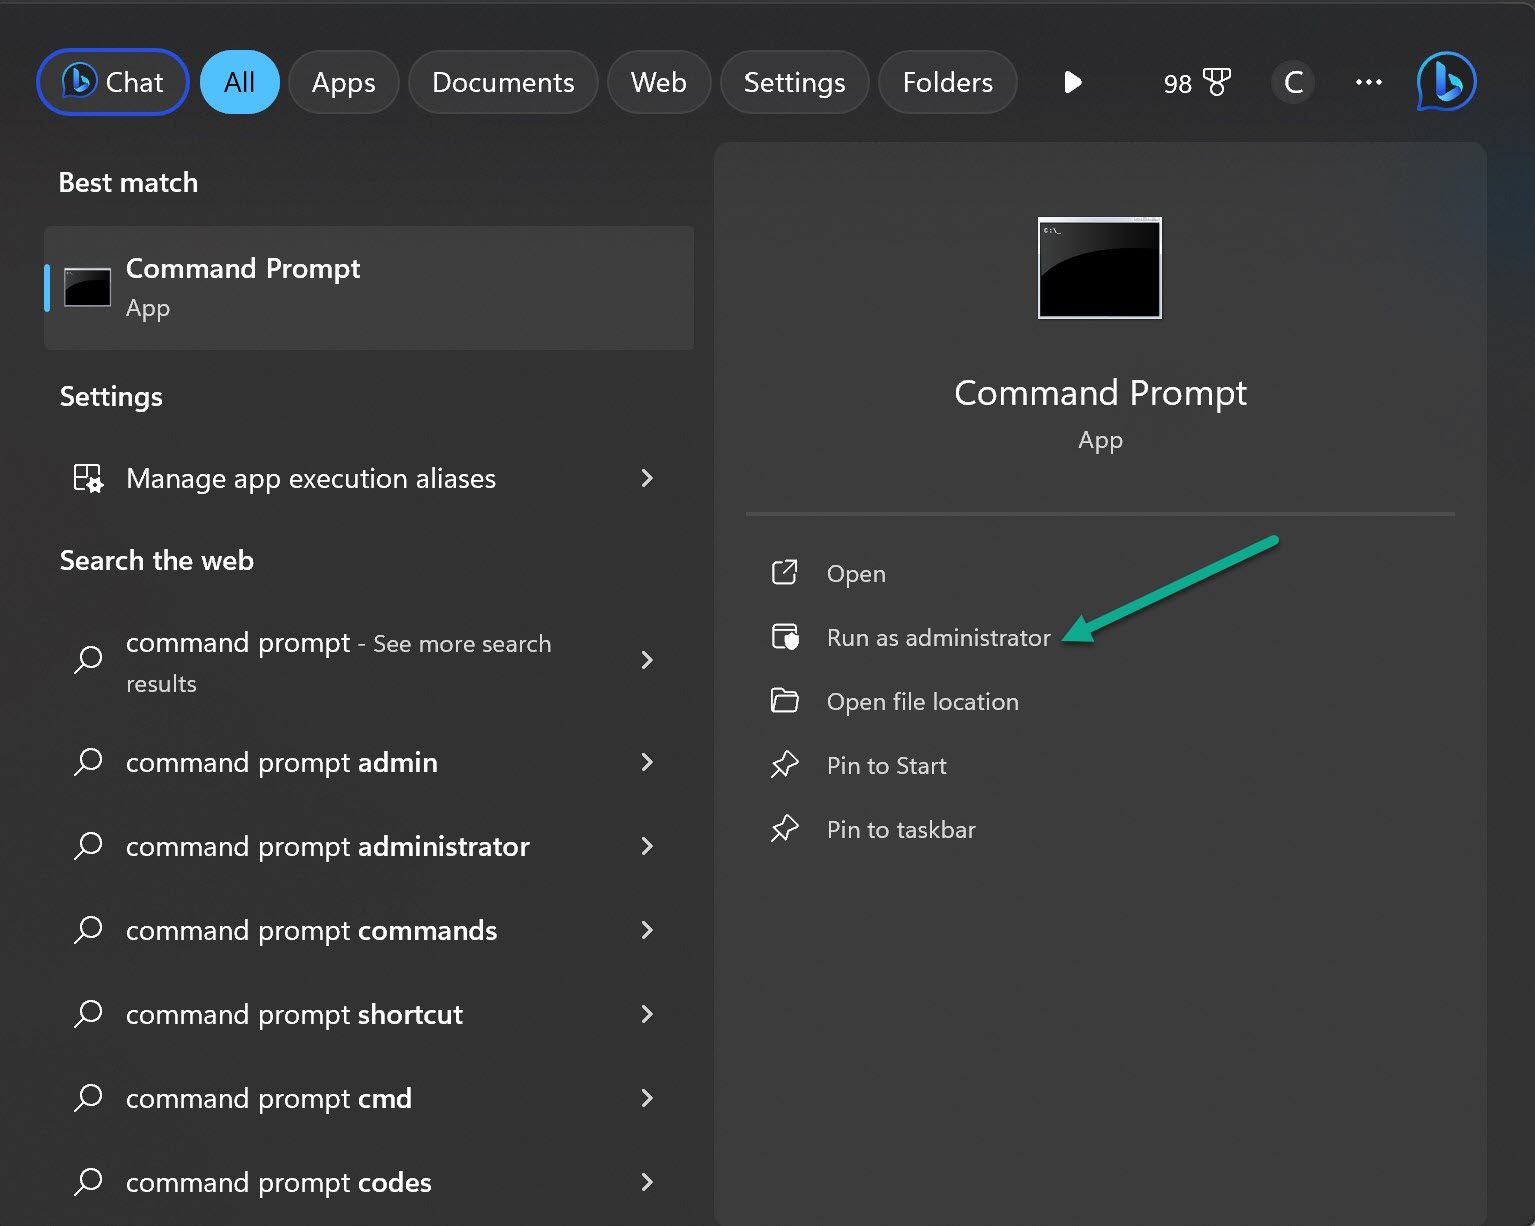Screen dimensions: 1535x1226
Task: Click the search icon beside command prompt administrator
Action: [x=88, y=846]
